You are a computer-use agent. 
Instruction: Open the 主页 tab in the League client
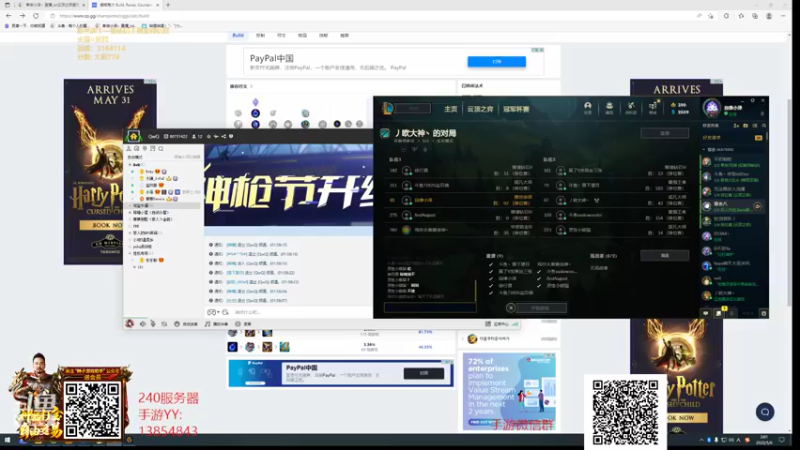pos(451,109)
